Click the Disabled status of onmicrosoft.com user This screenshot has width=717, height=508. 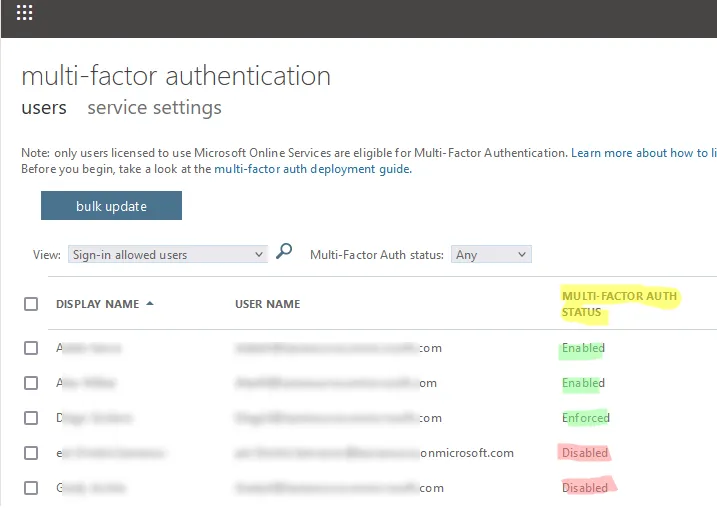coord(585,453)
